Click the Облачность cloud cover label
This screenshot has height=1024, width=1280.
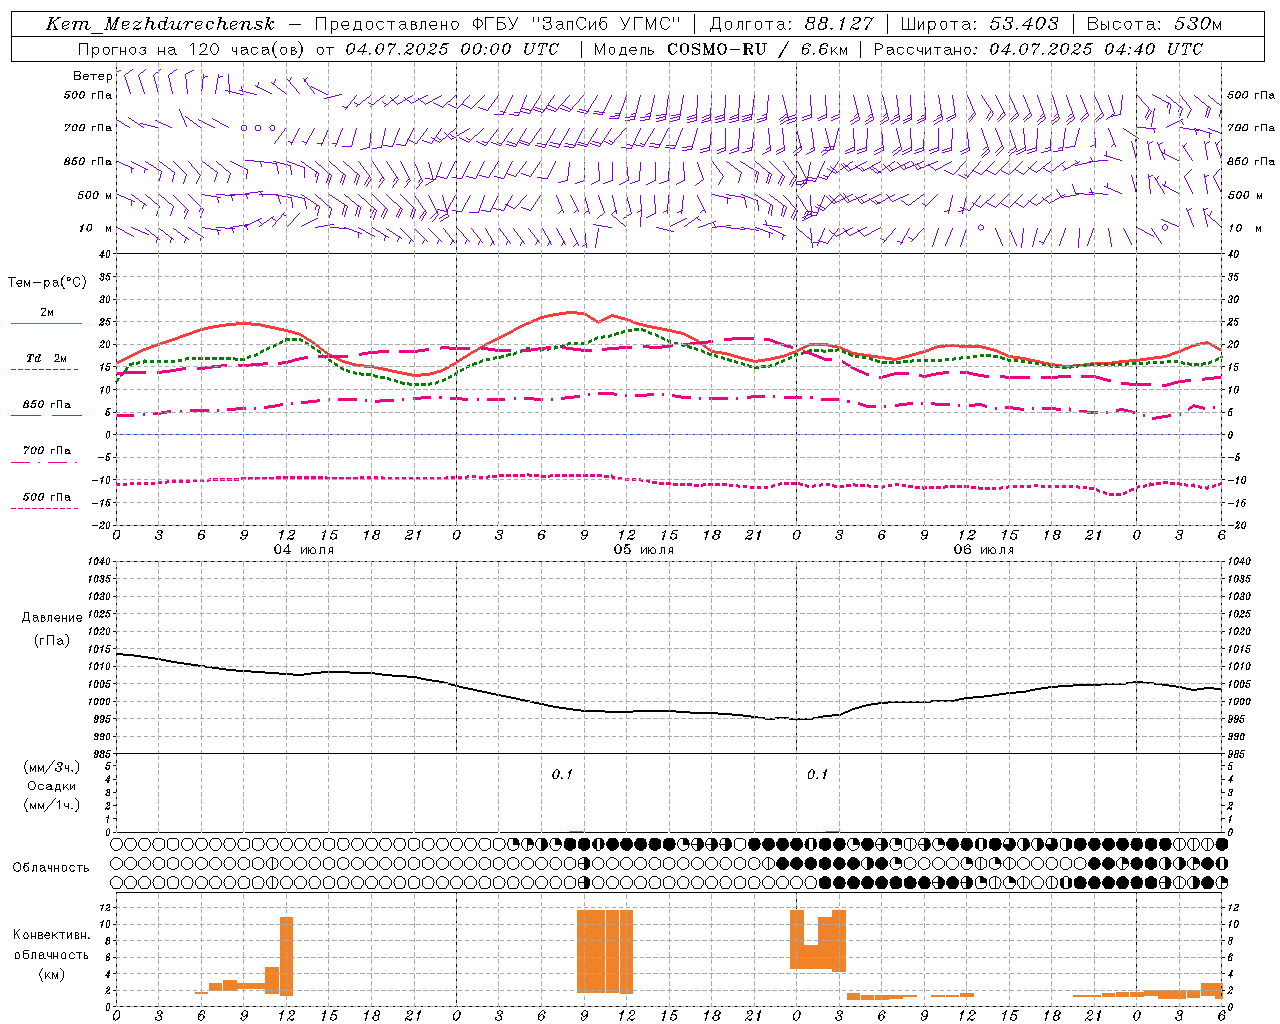tap(51, 867)
